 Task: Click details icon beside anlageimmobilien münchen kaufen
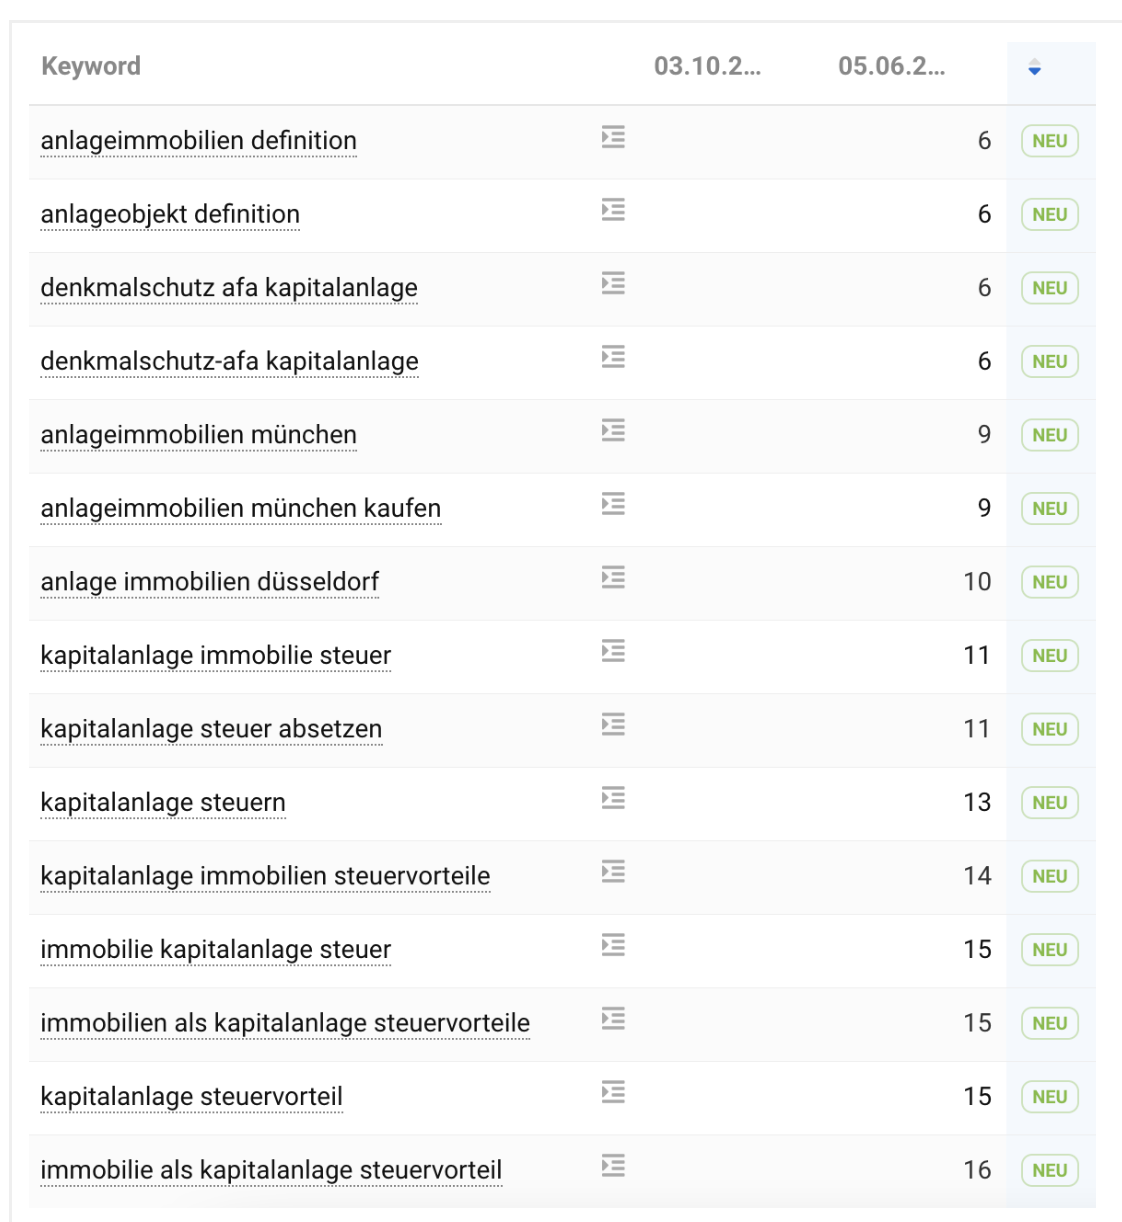[613, 504]
